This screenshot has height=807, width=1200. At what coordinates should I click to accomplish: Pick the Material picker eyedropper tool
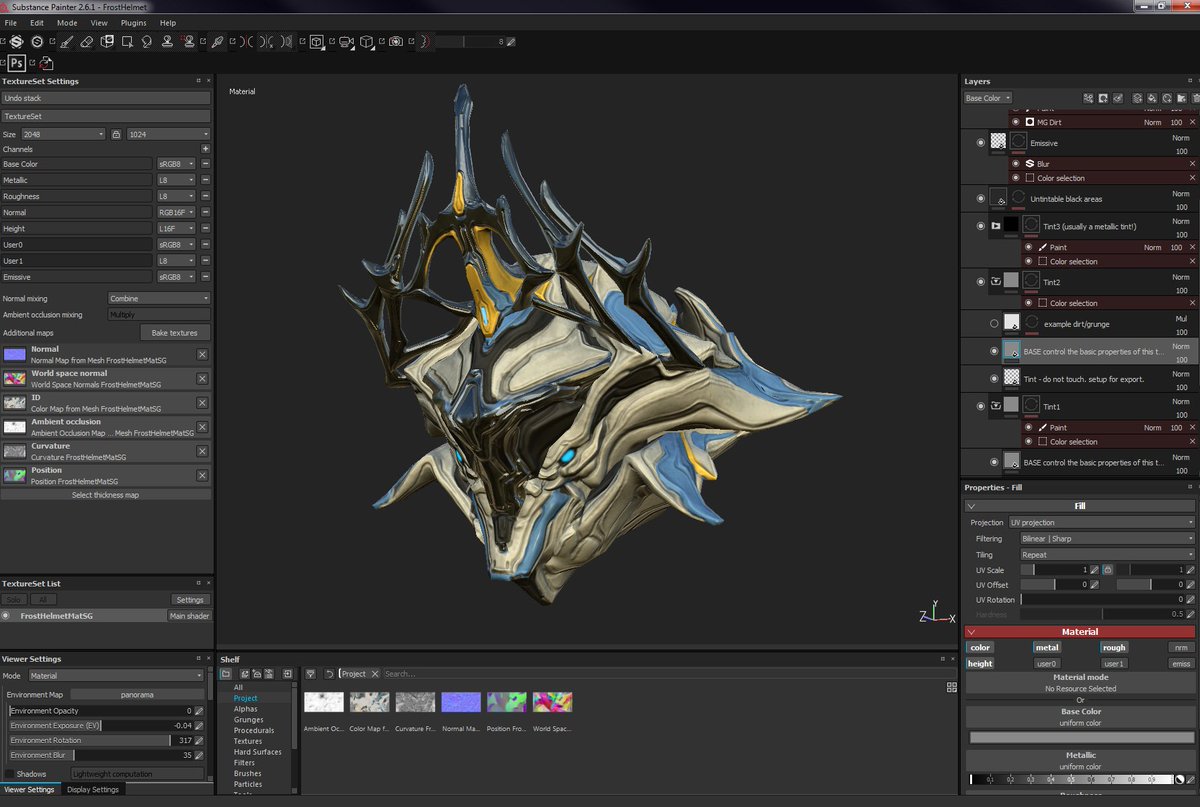[x=217, y=42]
